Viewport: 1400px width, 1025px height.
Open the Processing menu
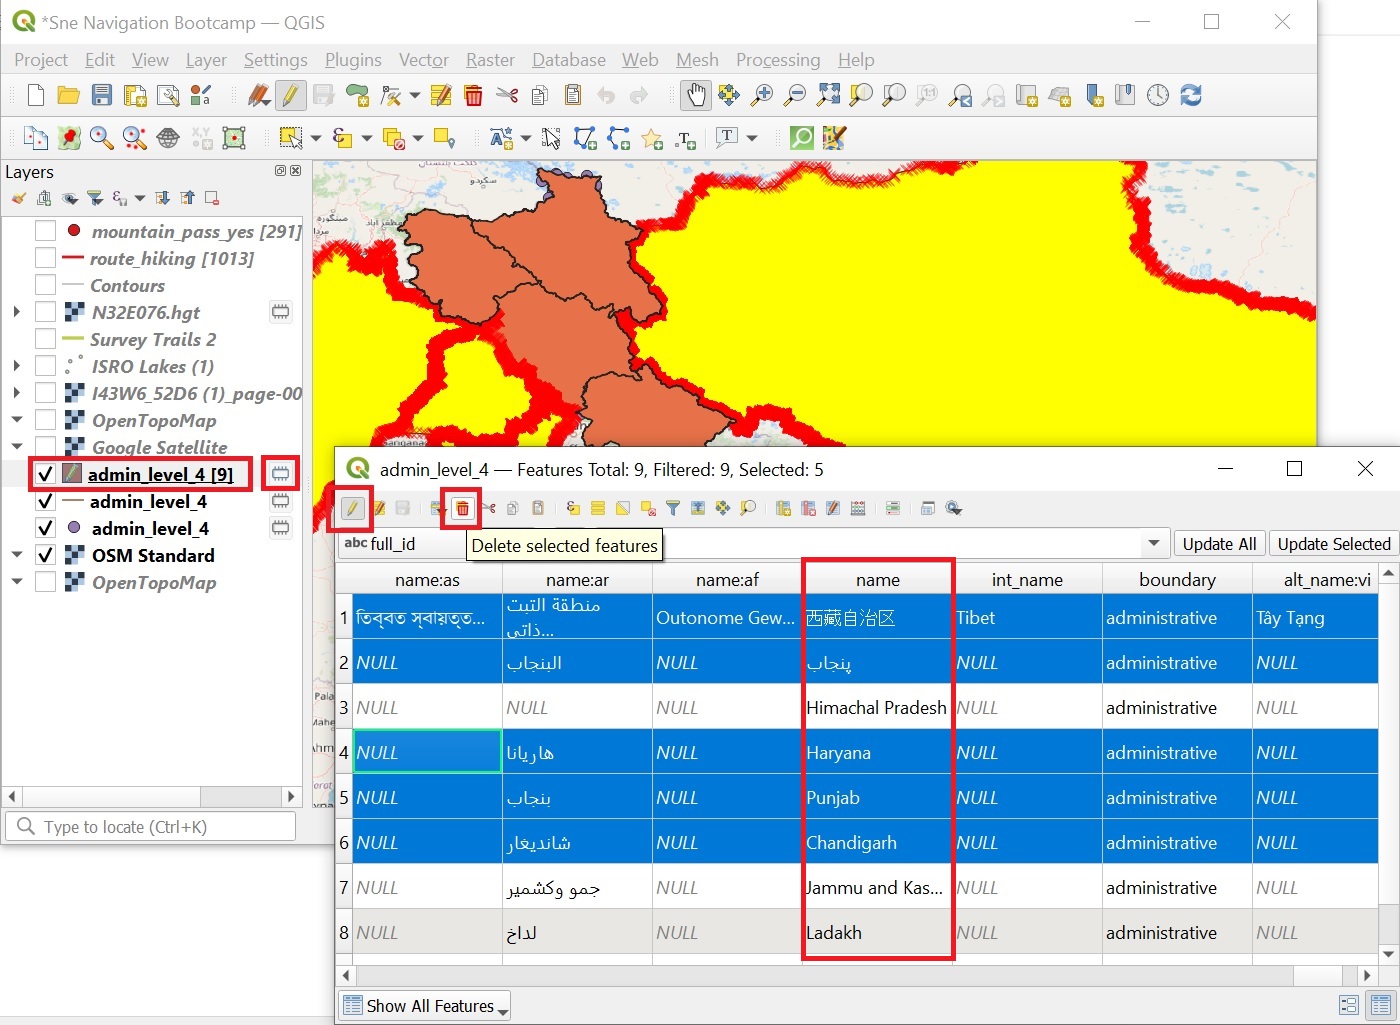777,60
